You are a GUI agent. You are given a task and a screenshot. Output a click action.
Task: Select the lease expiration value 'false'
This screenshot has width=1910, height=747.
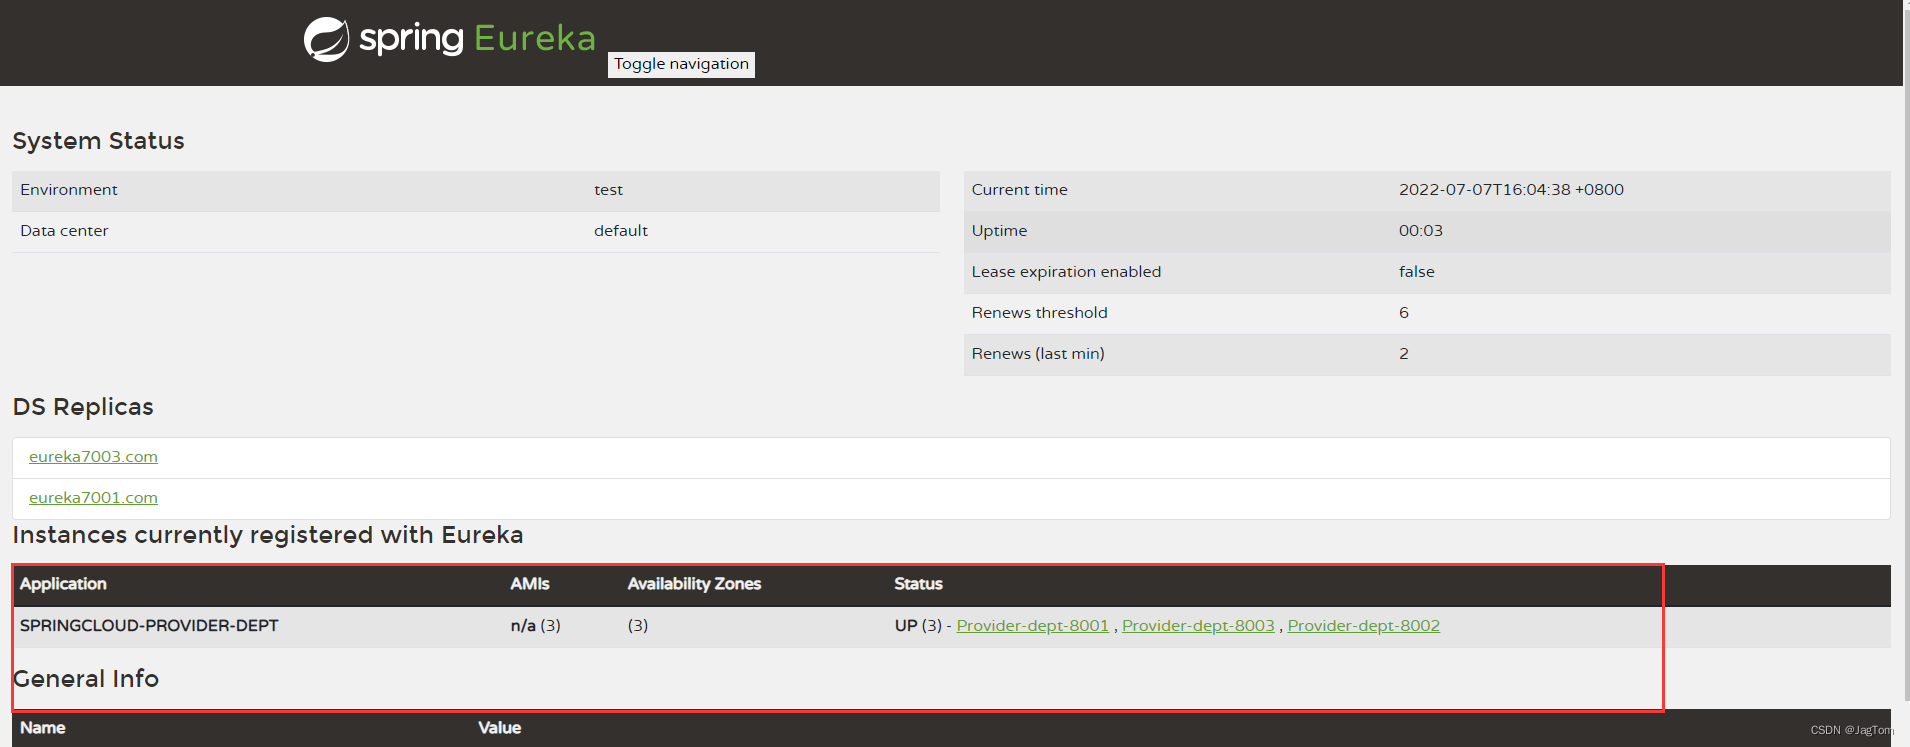(1416, 272)
